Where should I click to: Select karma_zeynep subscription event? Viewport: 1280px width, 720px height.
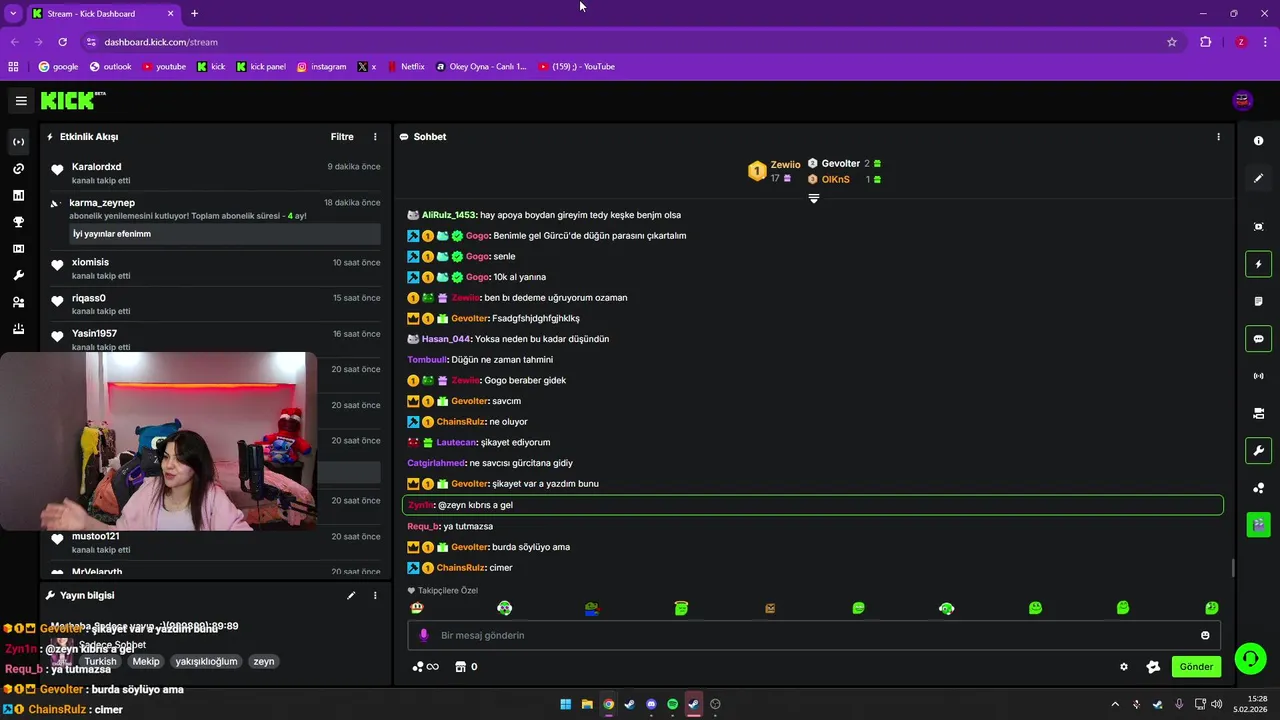(215, 220)
